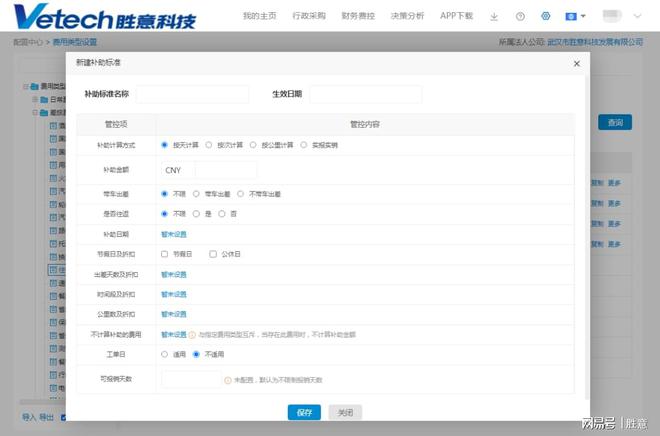Select 适用 radio in 工作日 row
Image resolution: width=660 pixels, height=436 pixels.
pyautogui.click(x=165, y=354)
